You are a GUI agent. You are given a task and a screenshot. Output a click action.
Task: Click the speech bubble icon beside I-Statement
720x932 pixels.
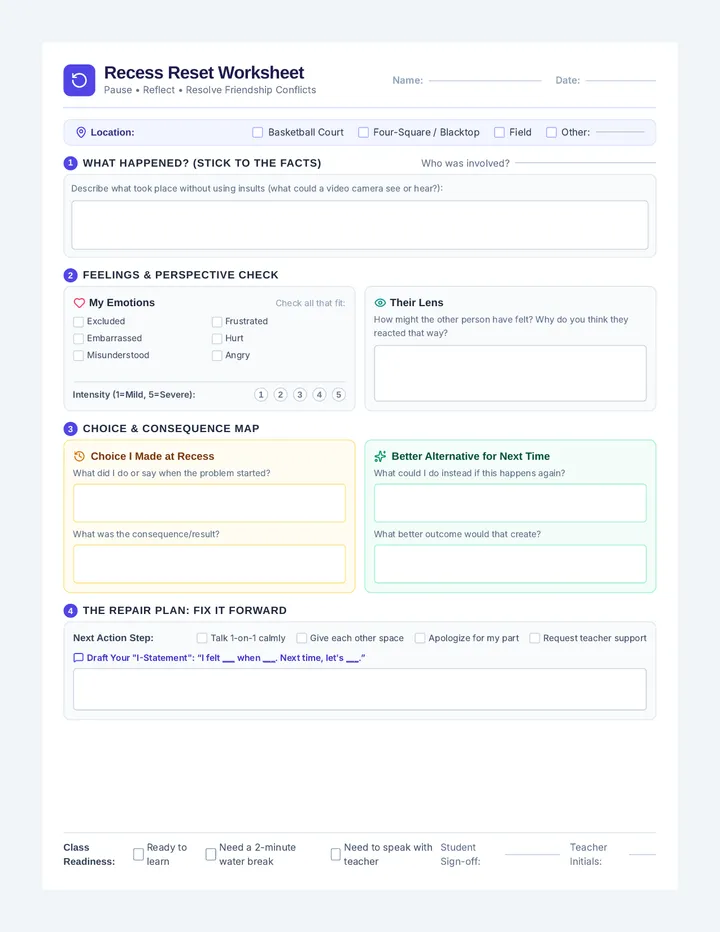78,657
